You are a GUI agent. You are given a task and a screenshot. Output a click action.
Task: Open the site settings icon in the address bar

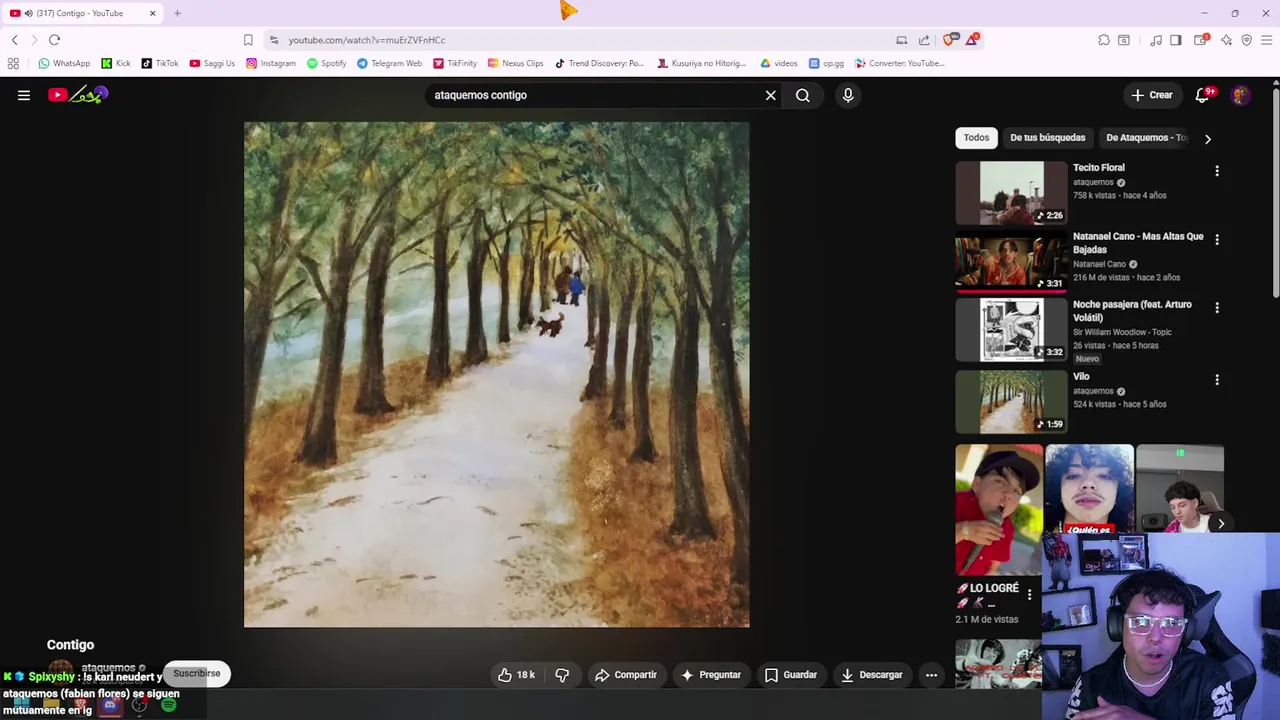[x=274, y=40]
